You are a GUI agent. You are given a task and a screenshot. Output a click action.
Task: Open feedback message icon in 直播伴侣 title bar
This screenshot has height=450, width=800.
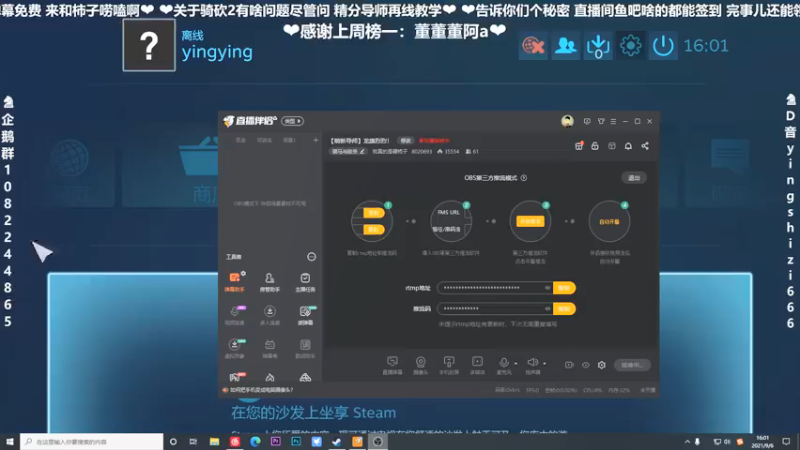(587, 121)
